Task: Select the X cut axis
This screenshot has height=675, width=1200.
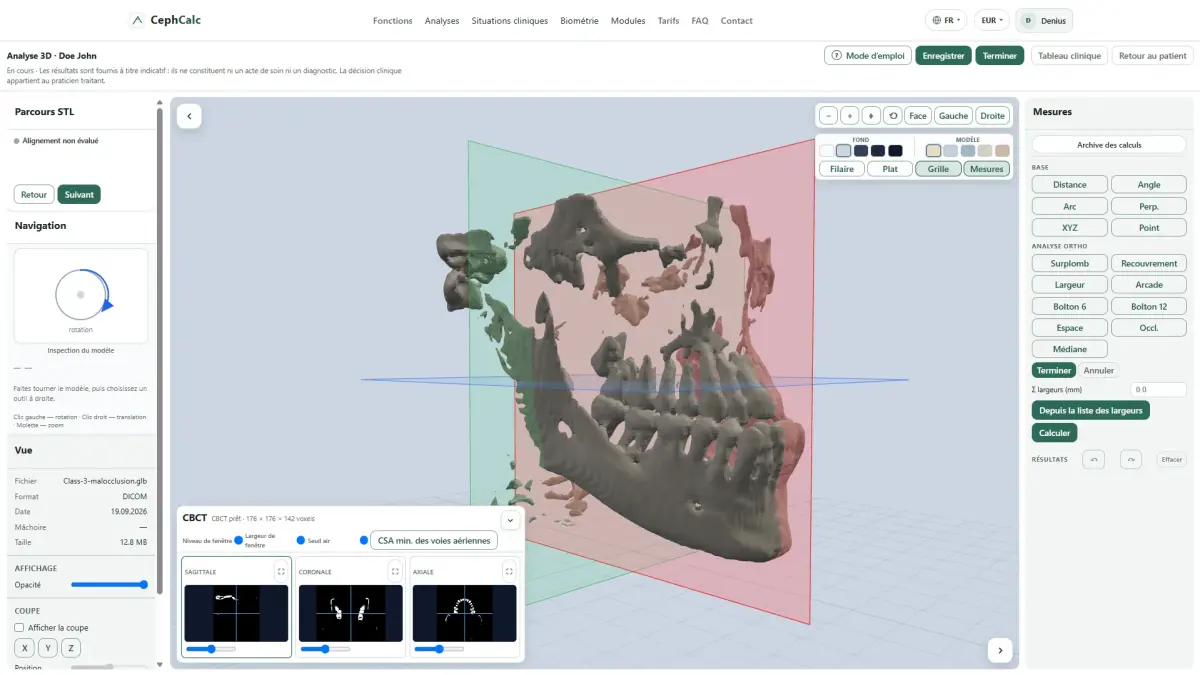Action: click(25, 648)
